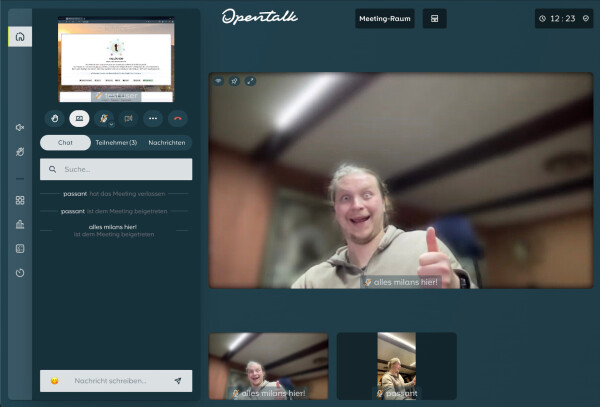Open the voting podium icon in sidebar
The height and width of the screenshot is (407, 600).
(20, 225)
